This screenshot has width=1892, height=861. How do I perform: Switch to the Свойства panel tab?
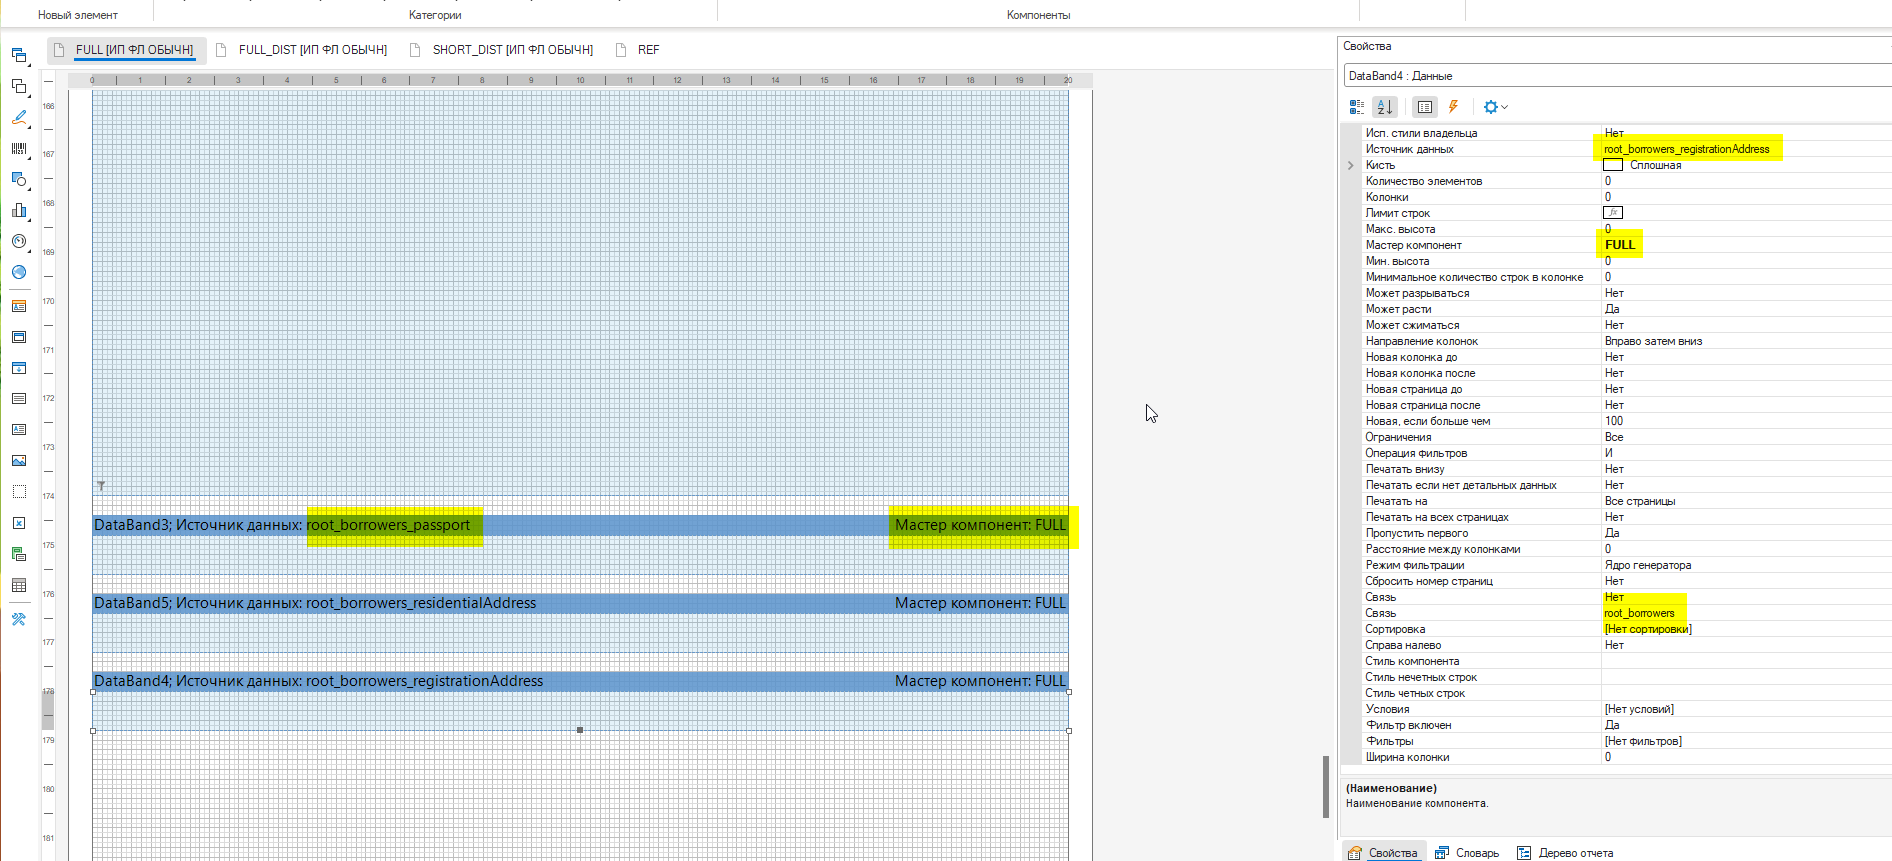(1383, 853)
